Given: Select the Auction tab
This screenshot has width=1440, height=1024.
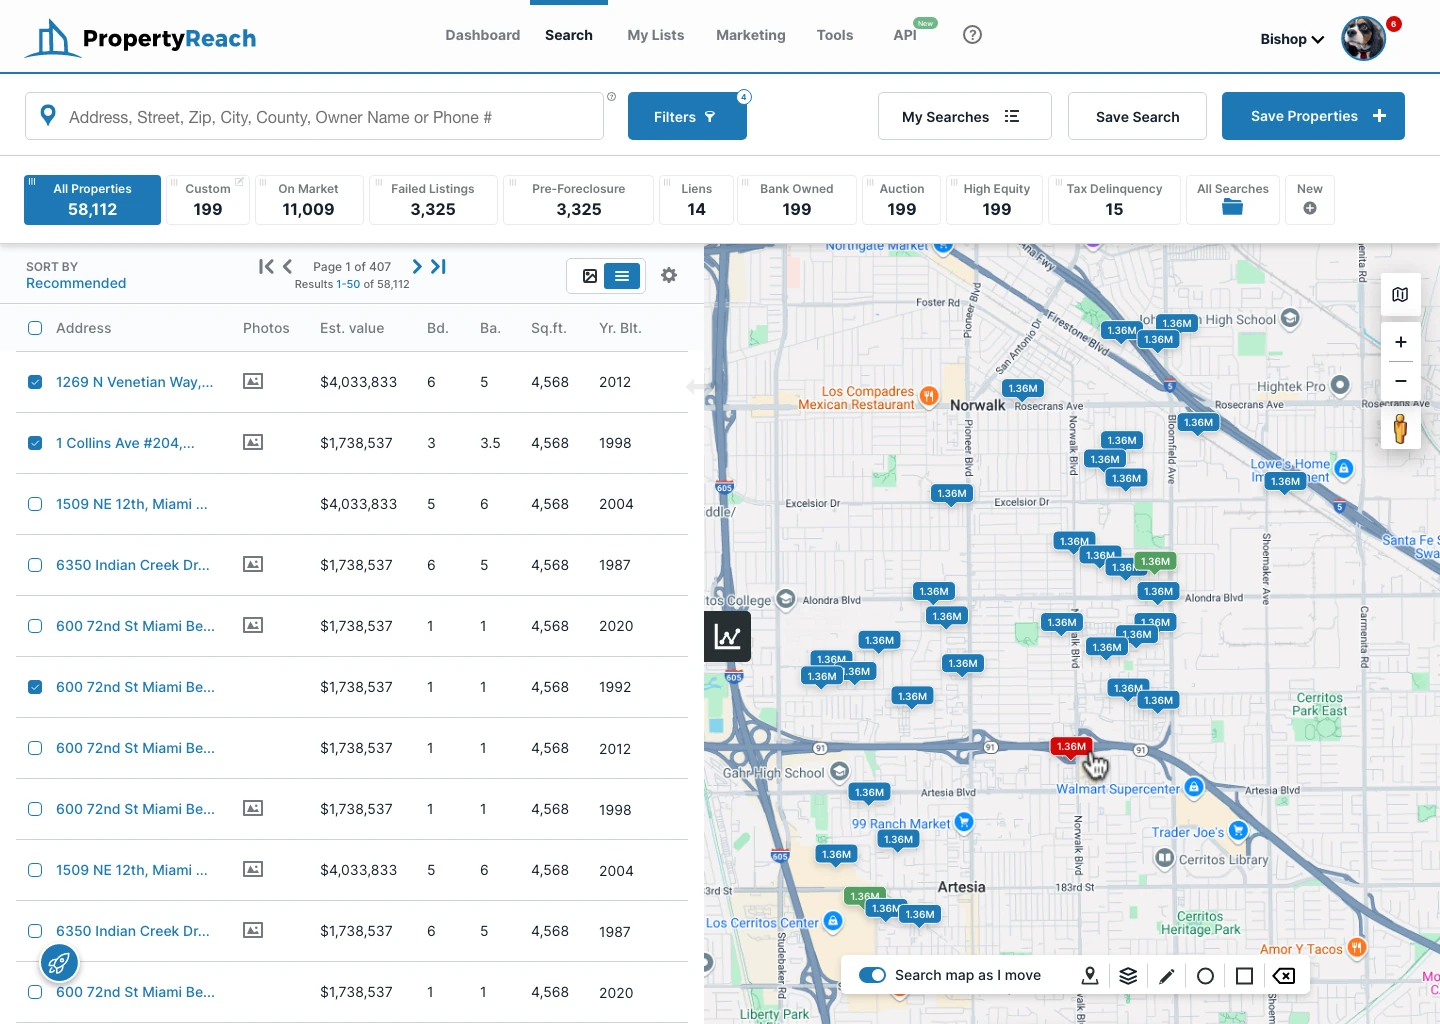Looking at the screenshot, I should click(902, 200).
